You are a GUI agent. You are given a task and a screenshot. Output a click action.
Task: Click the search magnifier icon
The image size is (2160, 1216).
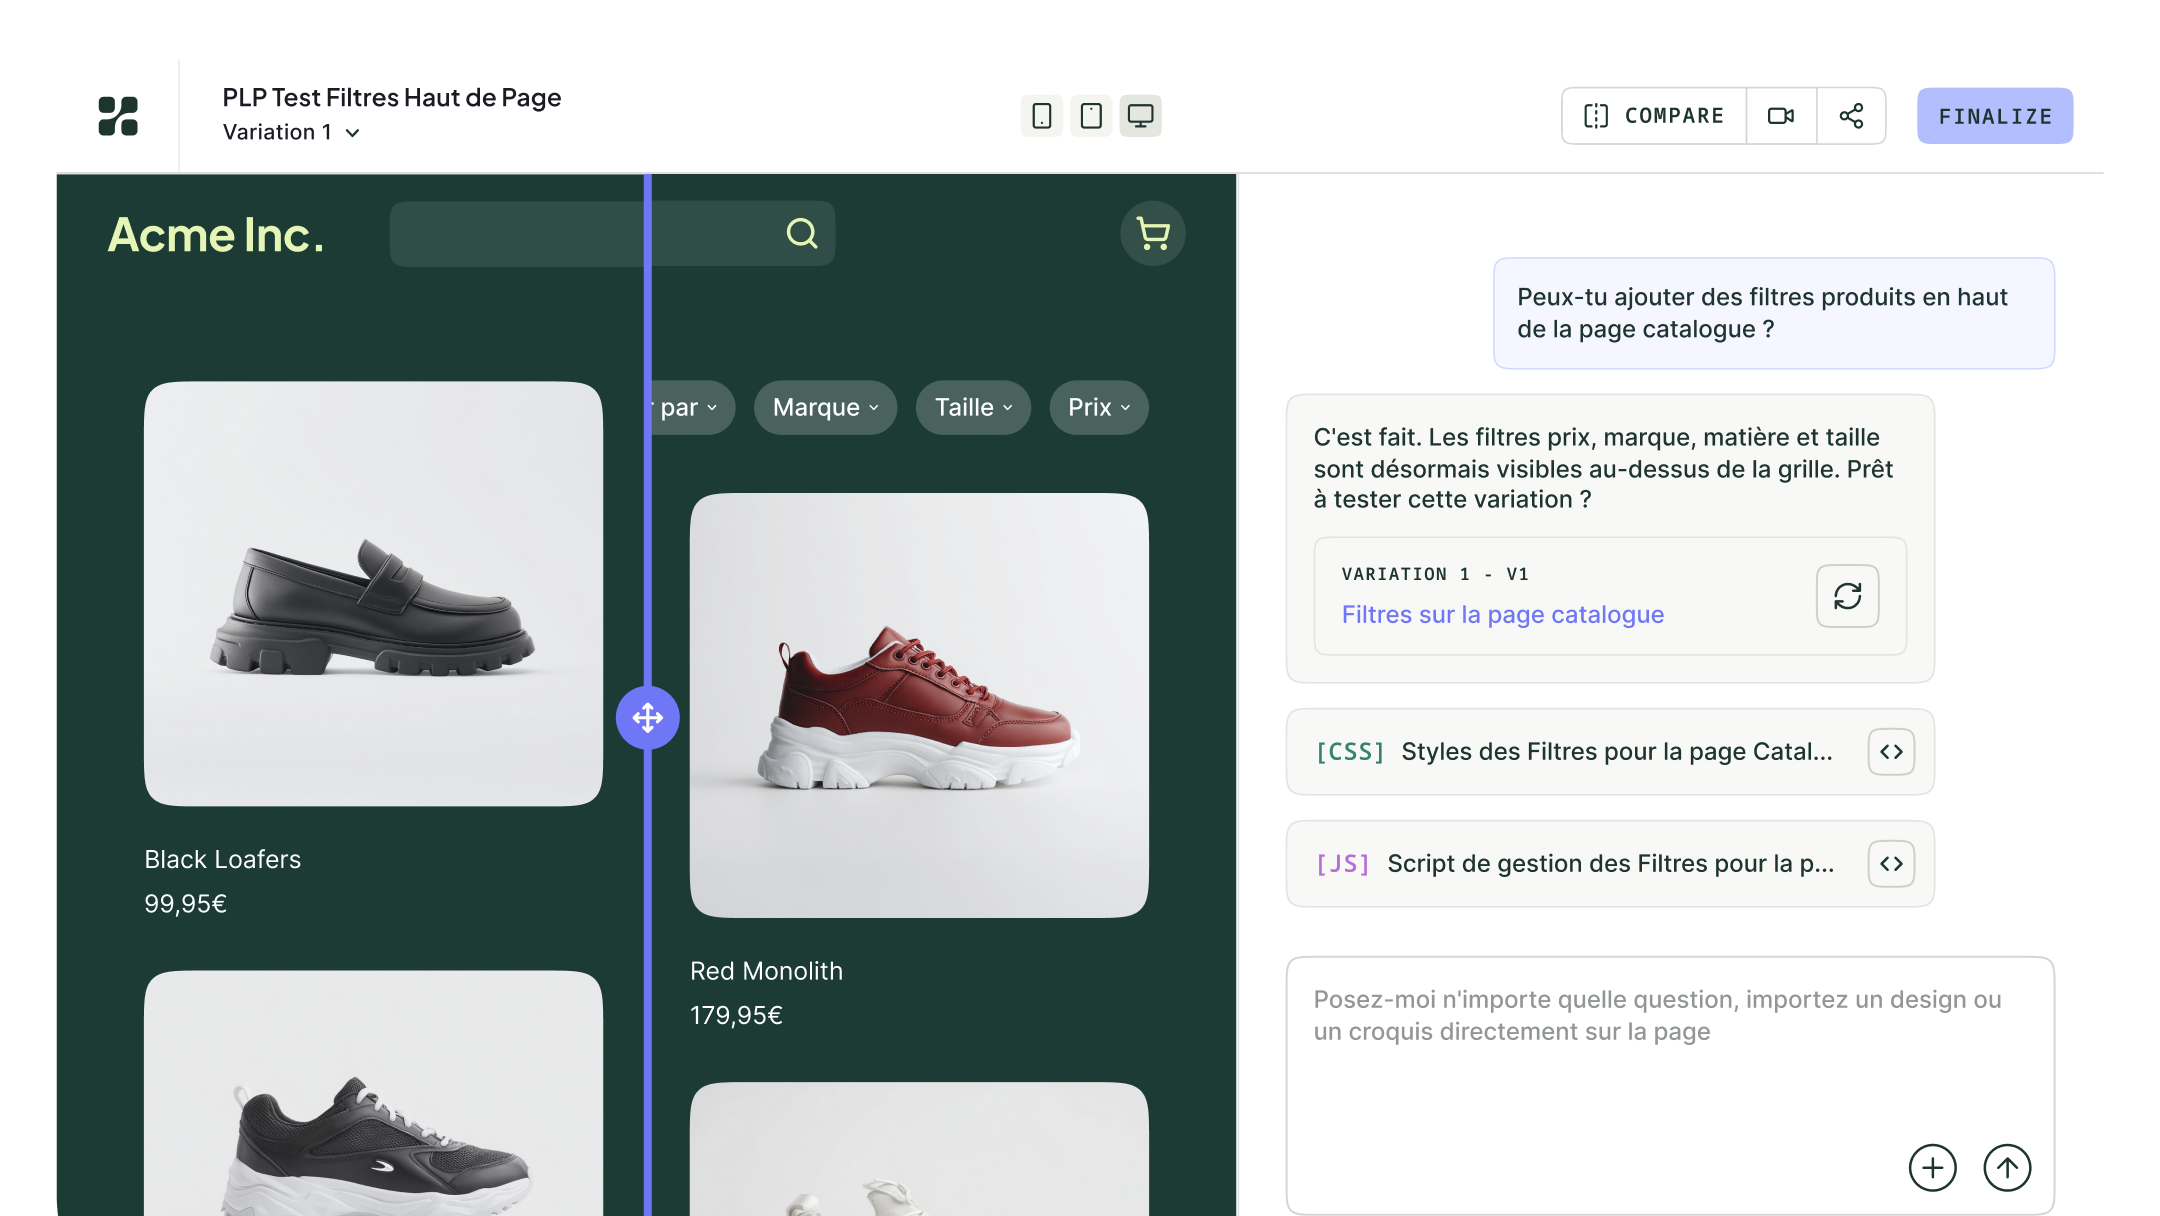[x=801, y=234]
